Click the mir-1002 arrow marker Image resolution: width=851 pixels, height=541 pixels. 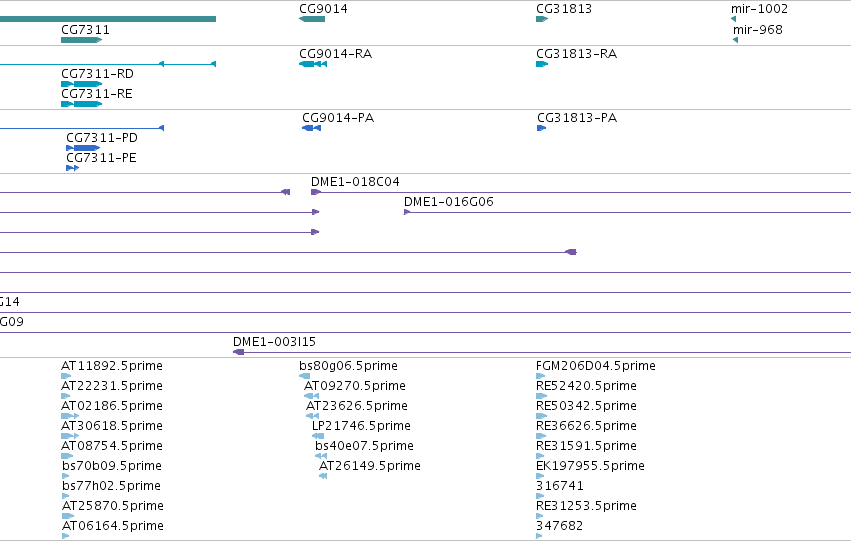[734, 19]
